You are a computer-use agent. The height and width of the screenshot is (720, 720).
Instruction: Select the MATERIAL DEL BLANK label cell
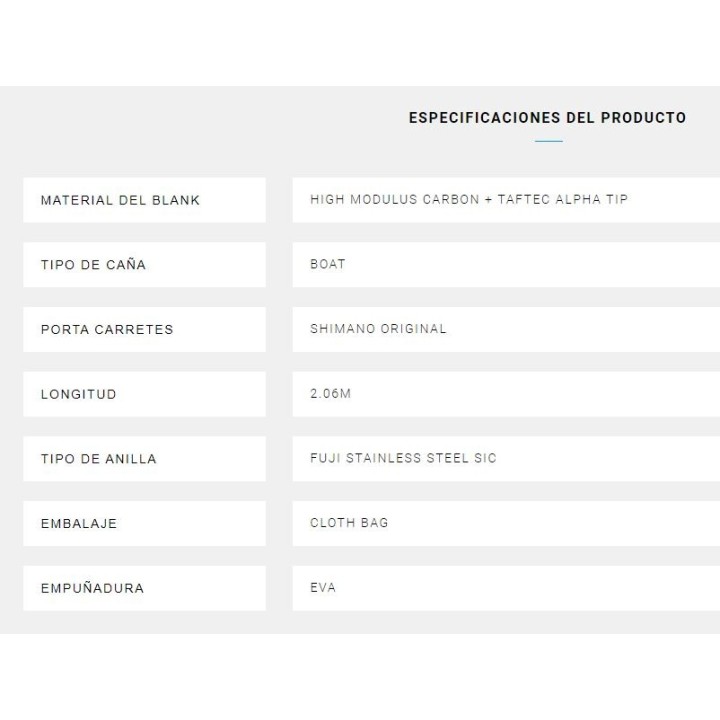144,200
